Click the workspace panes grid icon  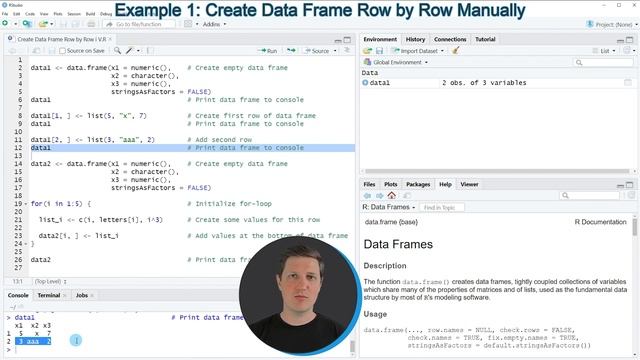188,24
